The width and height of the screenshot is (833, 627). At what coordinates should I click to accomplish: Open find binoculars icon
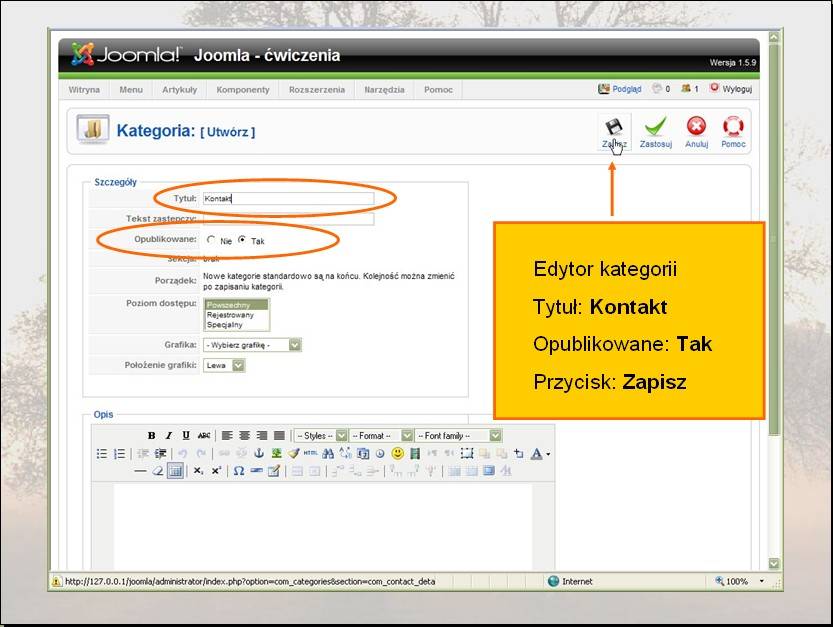point(328,453)
